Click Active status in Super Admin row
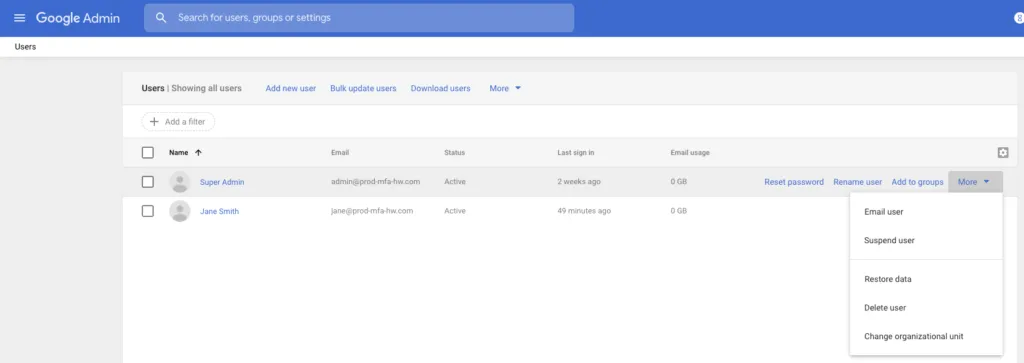 [x=455, y=182]
